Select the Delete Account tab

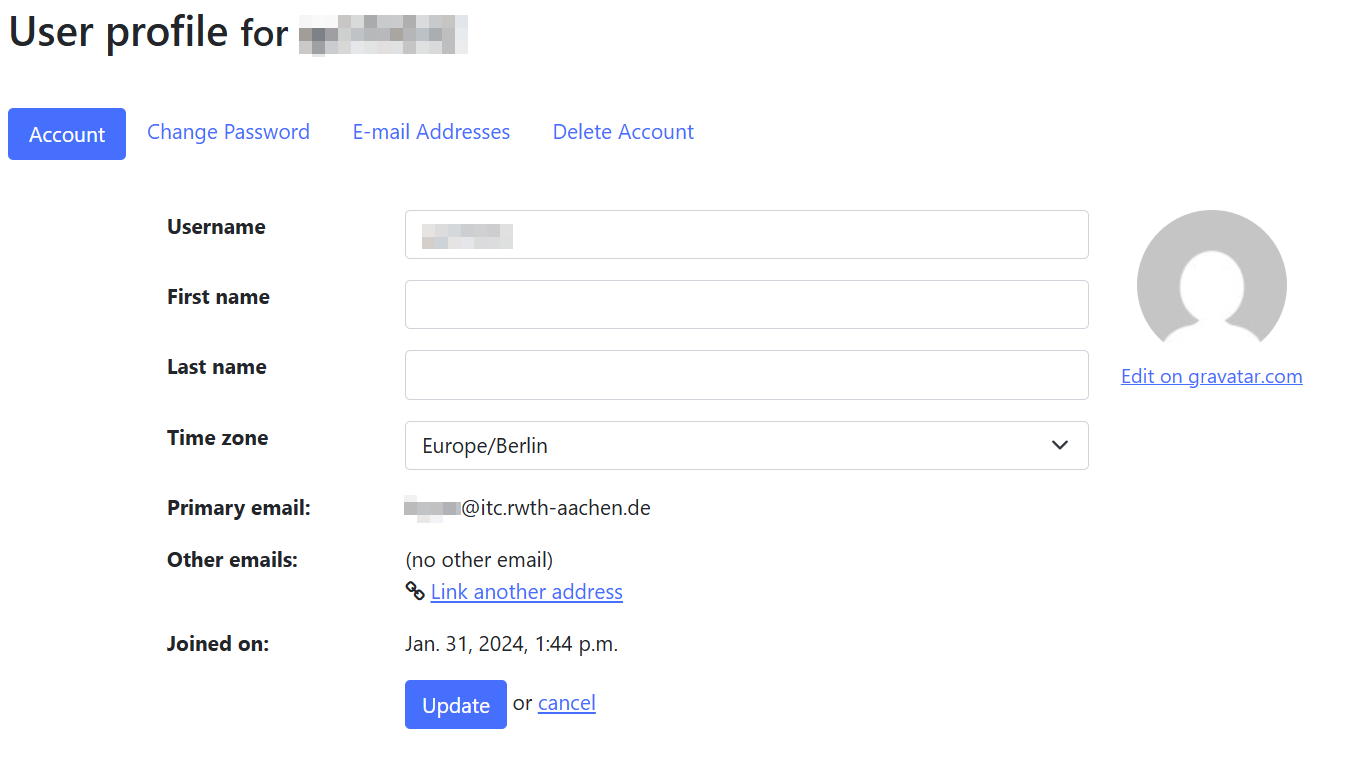click(x=622, y=131)
